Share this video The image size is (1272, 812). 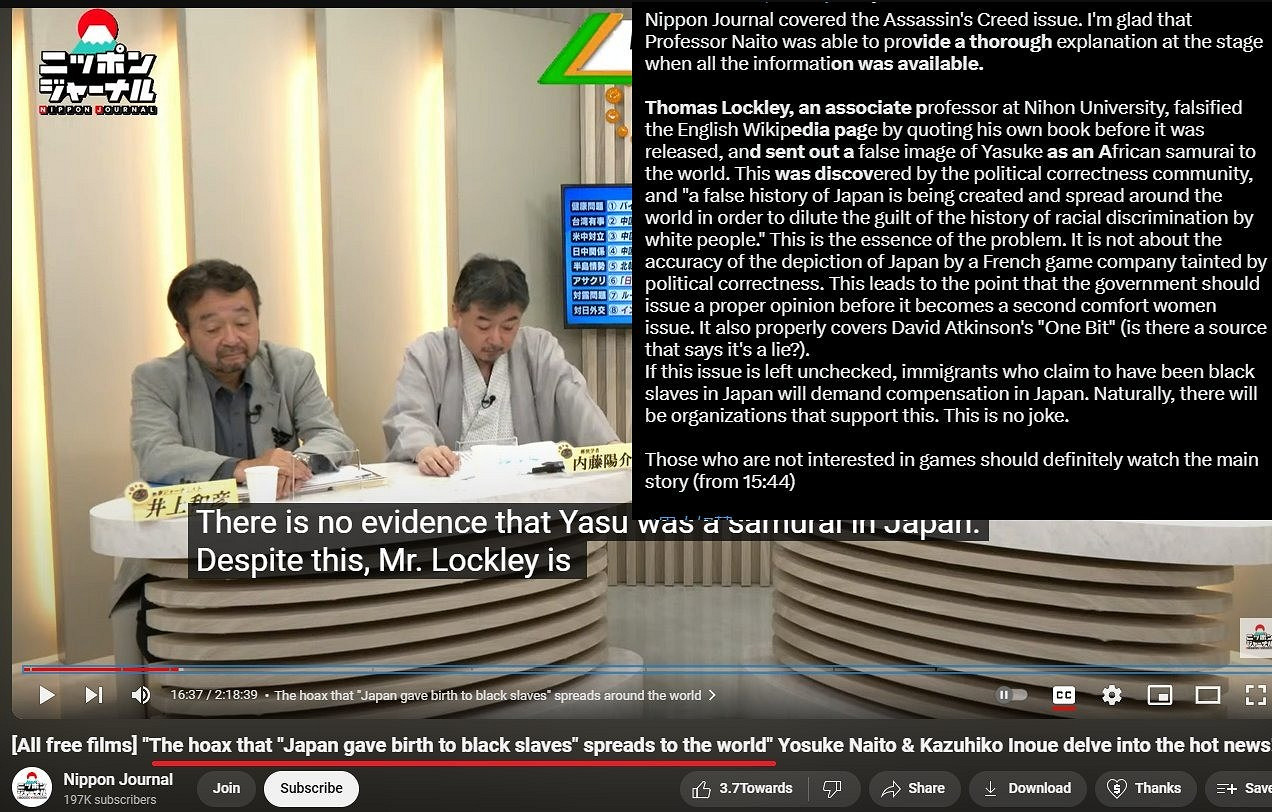pos(912,788)
